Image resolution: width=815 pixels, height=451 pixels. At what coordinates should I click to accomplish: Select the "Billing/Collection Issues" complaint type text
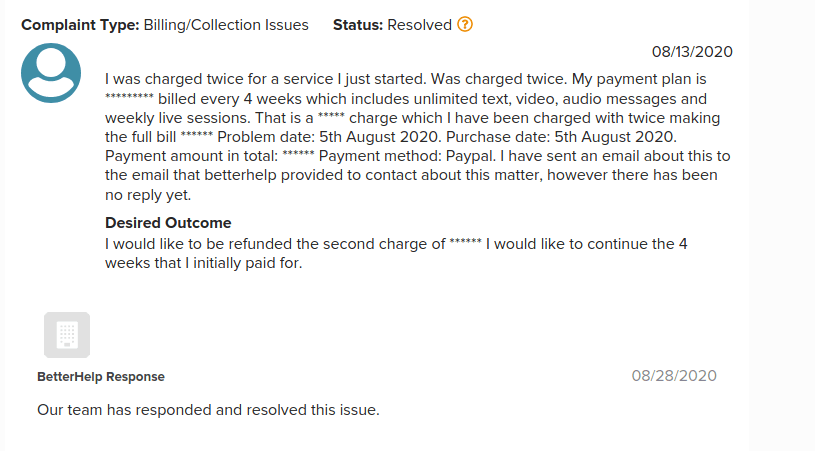[x=225, y=25]
